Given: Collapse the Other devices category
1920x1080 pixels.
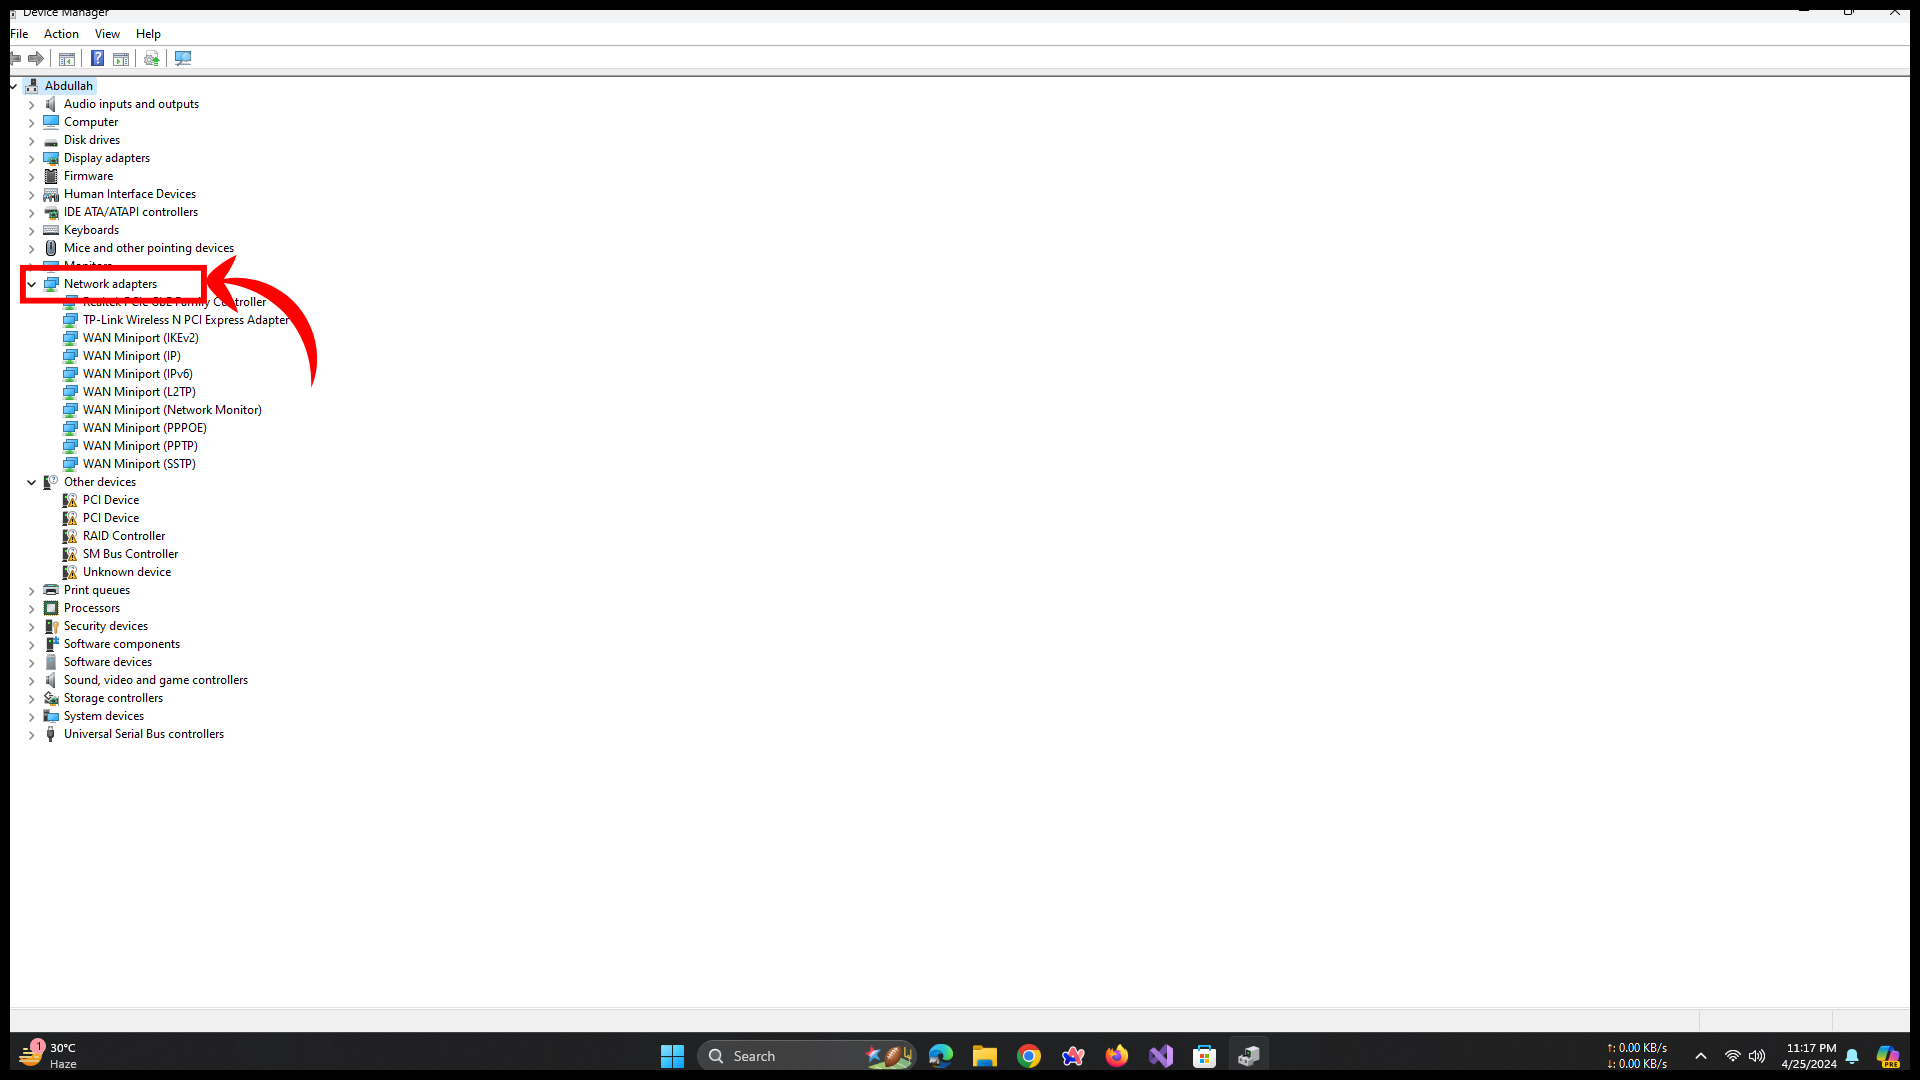Looking at the screenshot, I should (x=32, y=482).
